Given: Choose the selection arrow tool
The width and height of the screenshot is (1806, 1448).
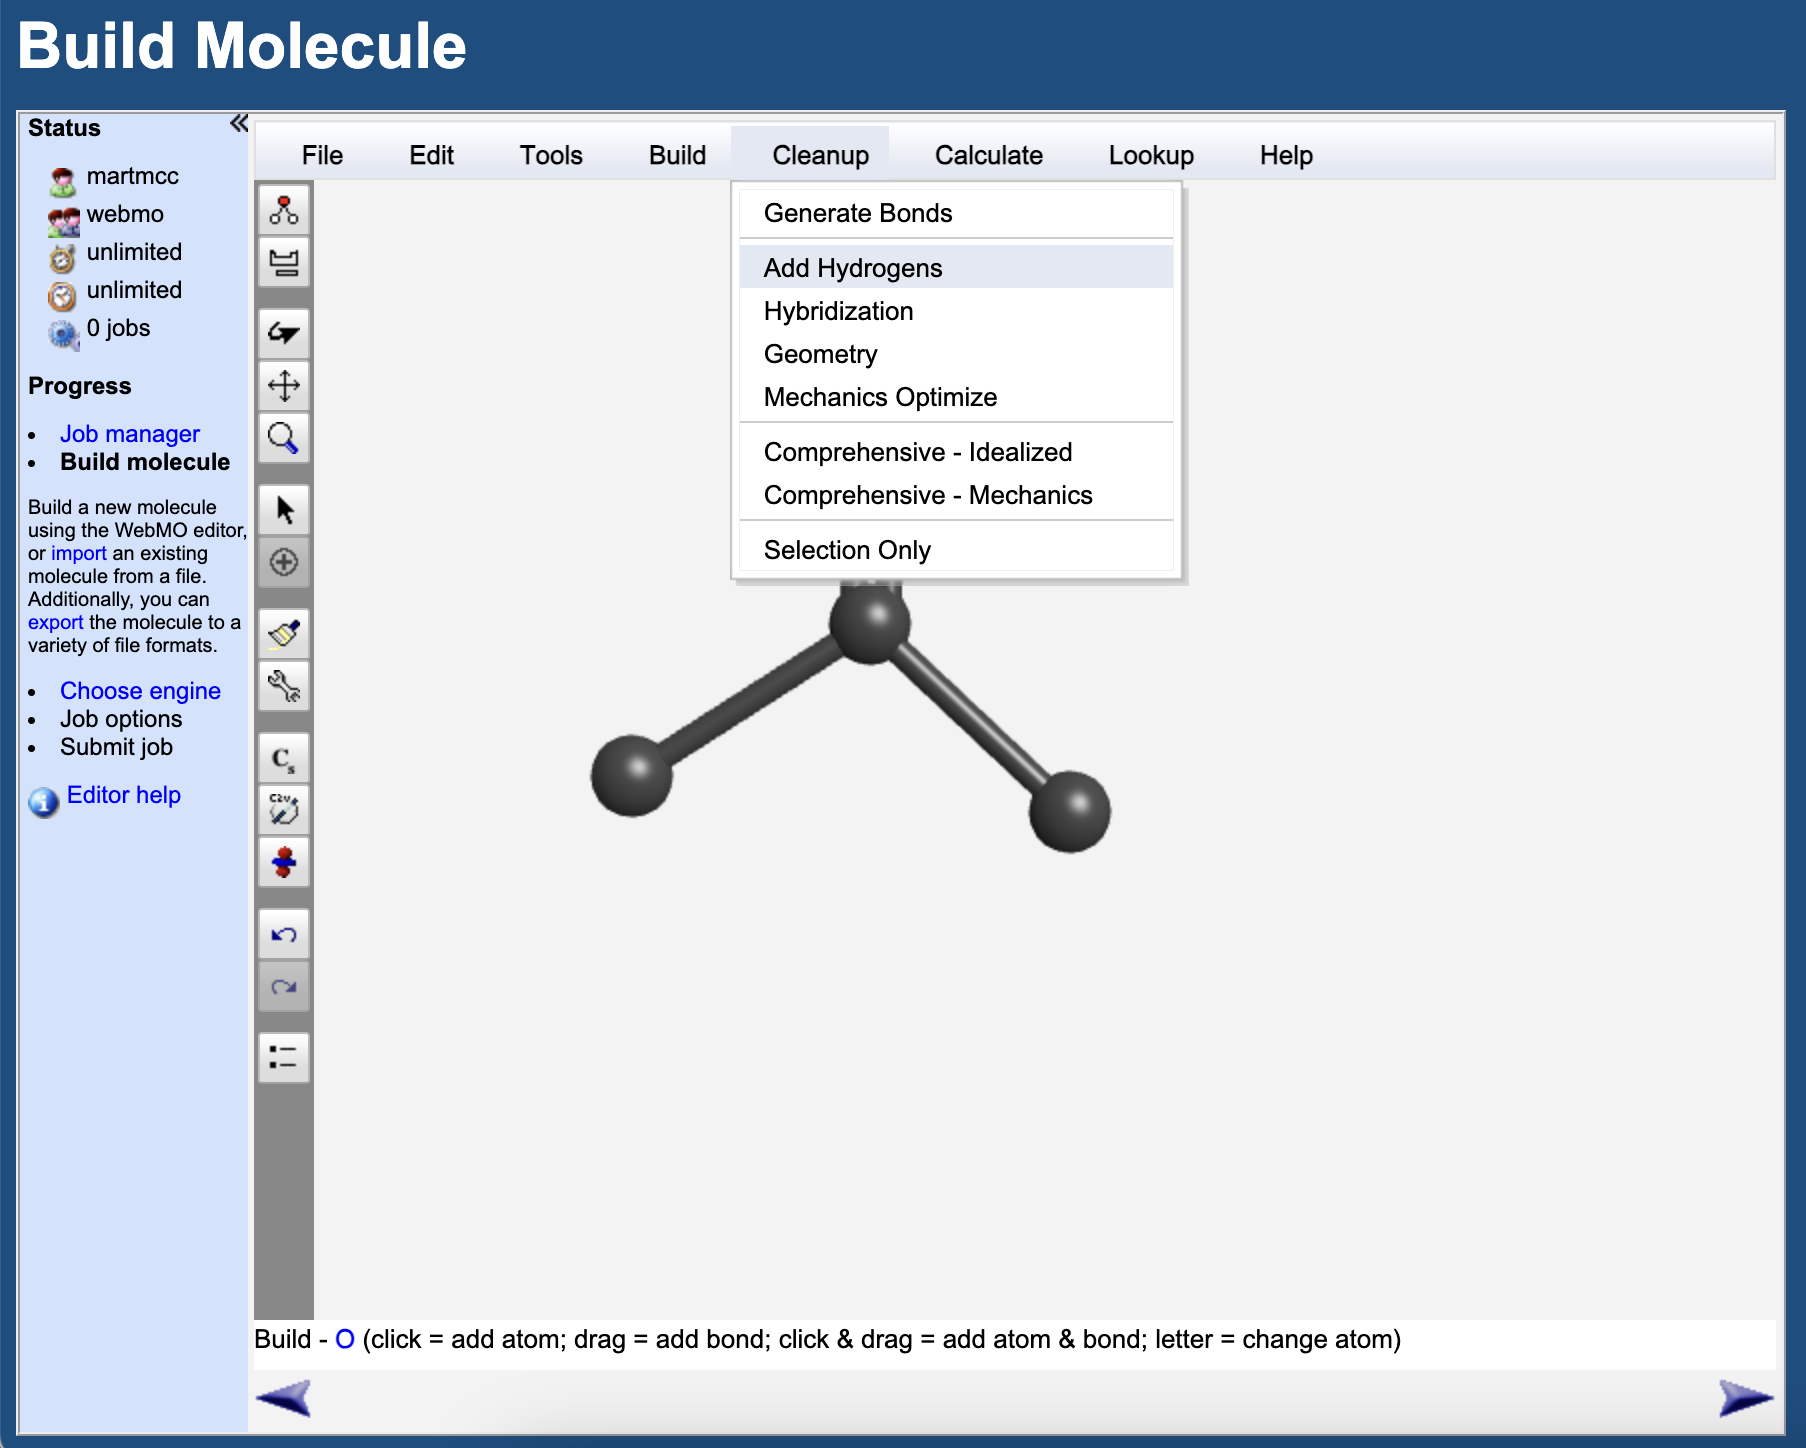Looking at the screenshot, I should point(283,508).
